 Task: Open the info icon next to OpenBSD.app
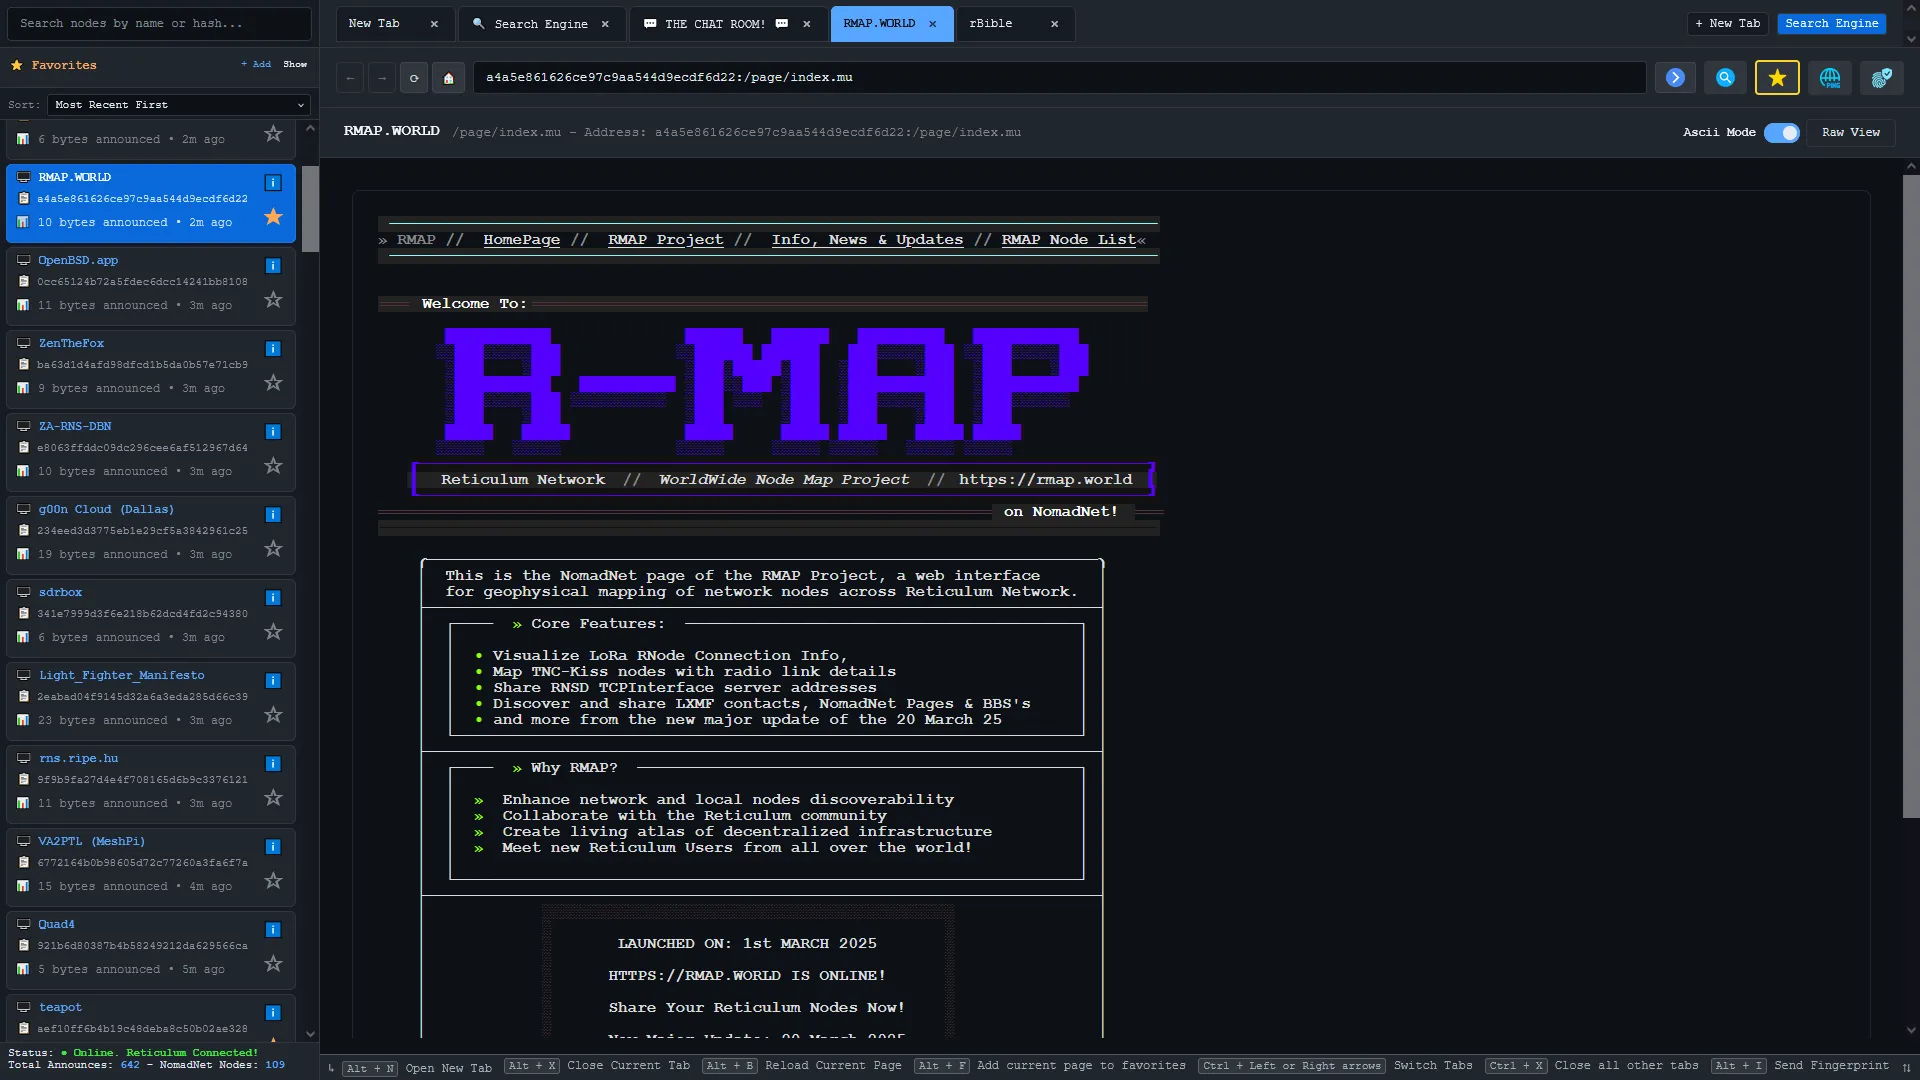pyautogui.click(x=272, y=265)
